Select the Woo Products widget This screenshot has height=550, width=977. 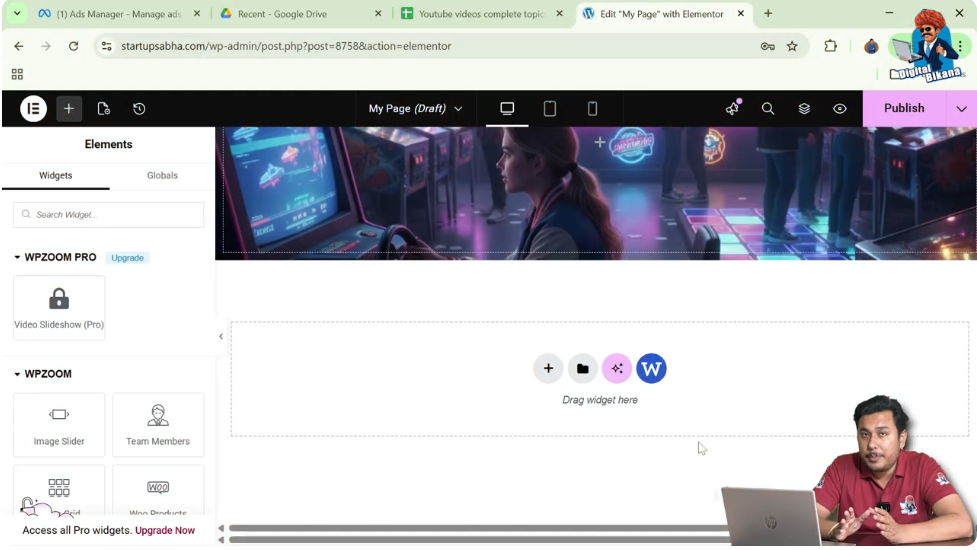click(158, 492)
